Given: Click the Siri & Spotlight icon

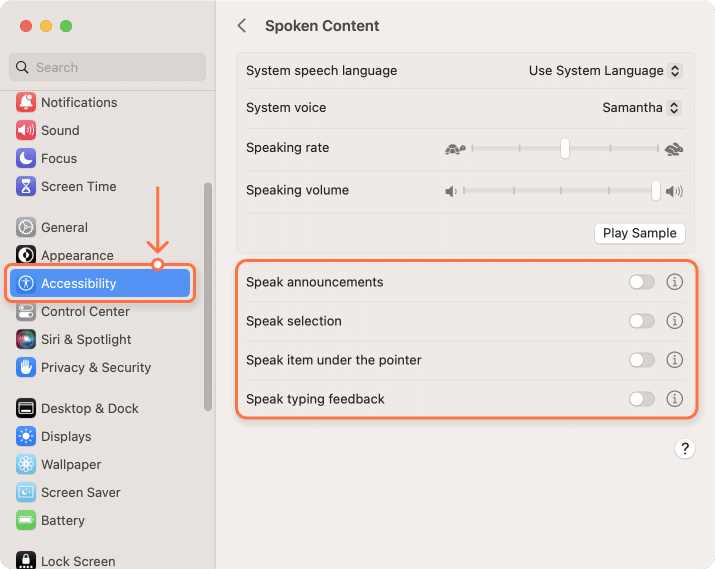Looking at the screenshot, I should [26, 340].
